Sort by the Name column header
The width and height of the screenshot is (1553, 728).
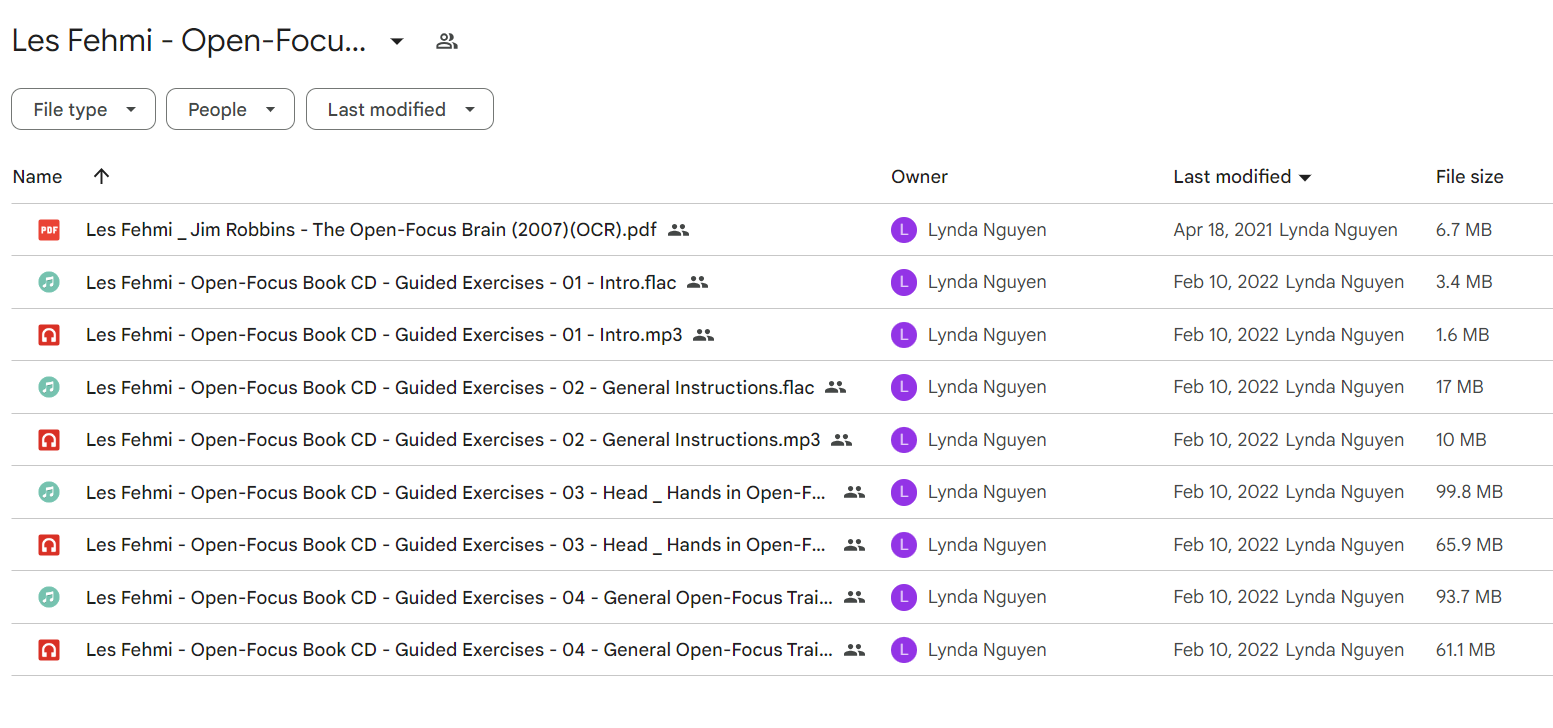point(37,177)
